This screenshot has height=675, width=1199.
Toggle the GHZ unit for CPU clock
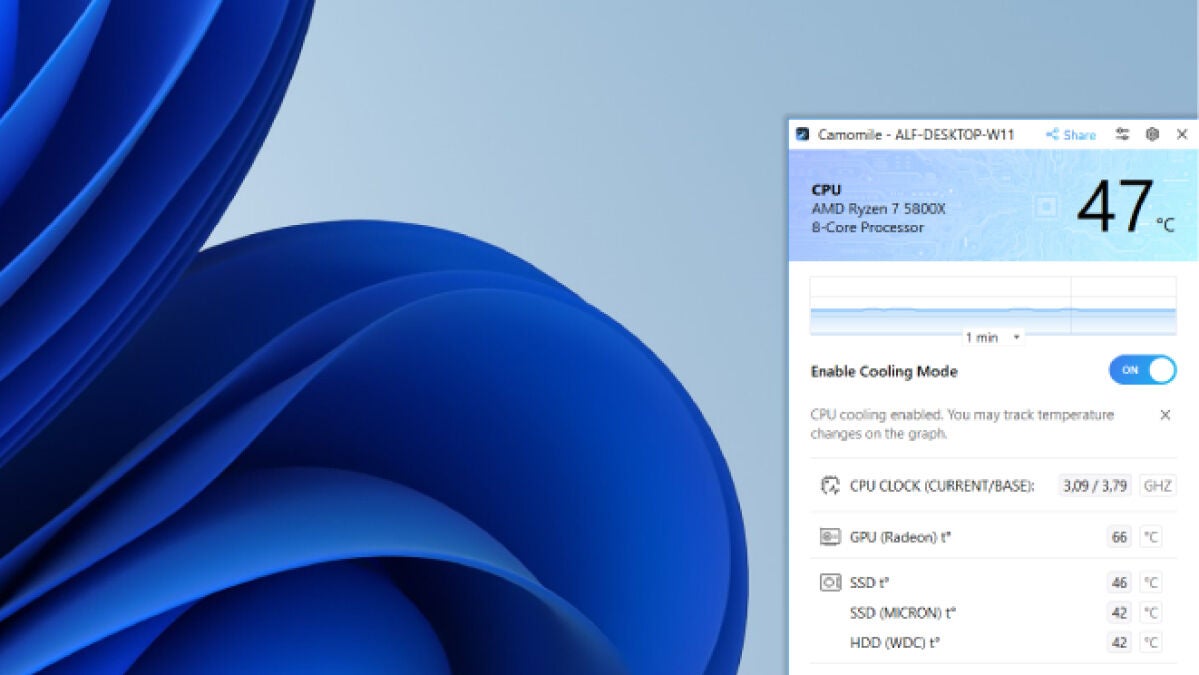click(x=1159, y=486)
